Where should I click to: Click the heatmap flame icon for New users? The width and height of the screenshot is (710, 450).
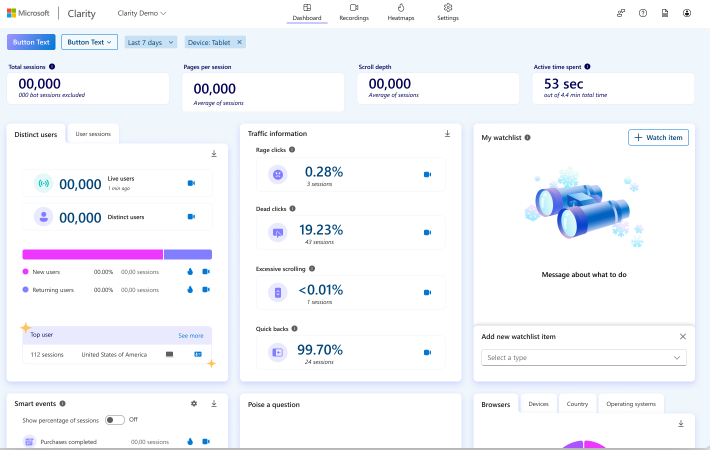pos(190,271)
